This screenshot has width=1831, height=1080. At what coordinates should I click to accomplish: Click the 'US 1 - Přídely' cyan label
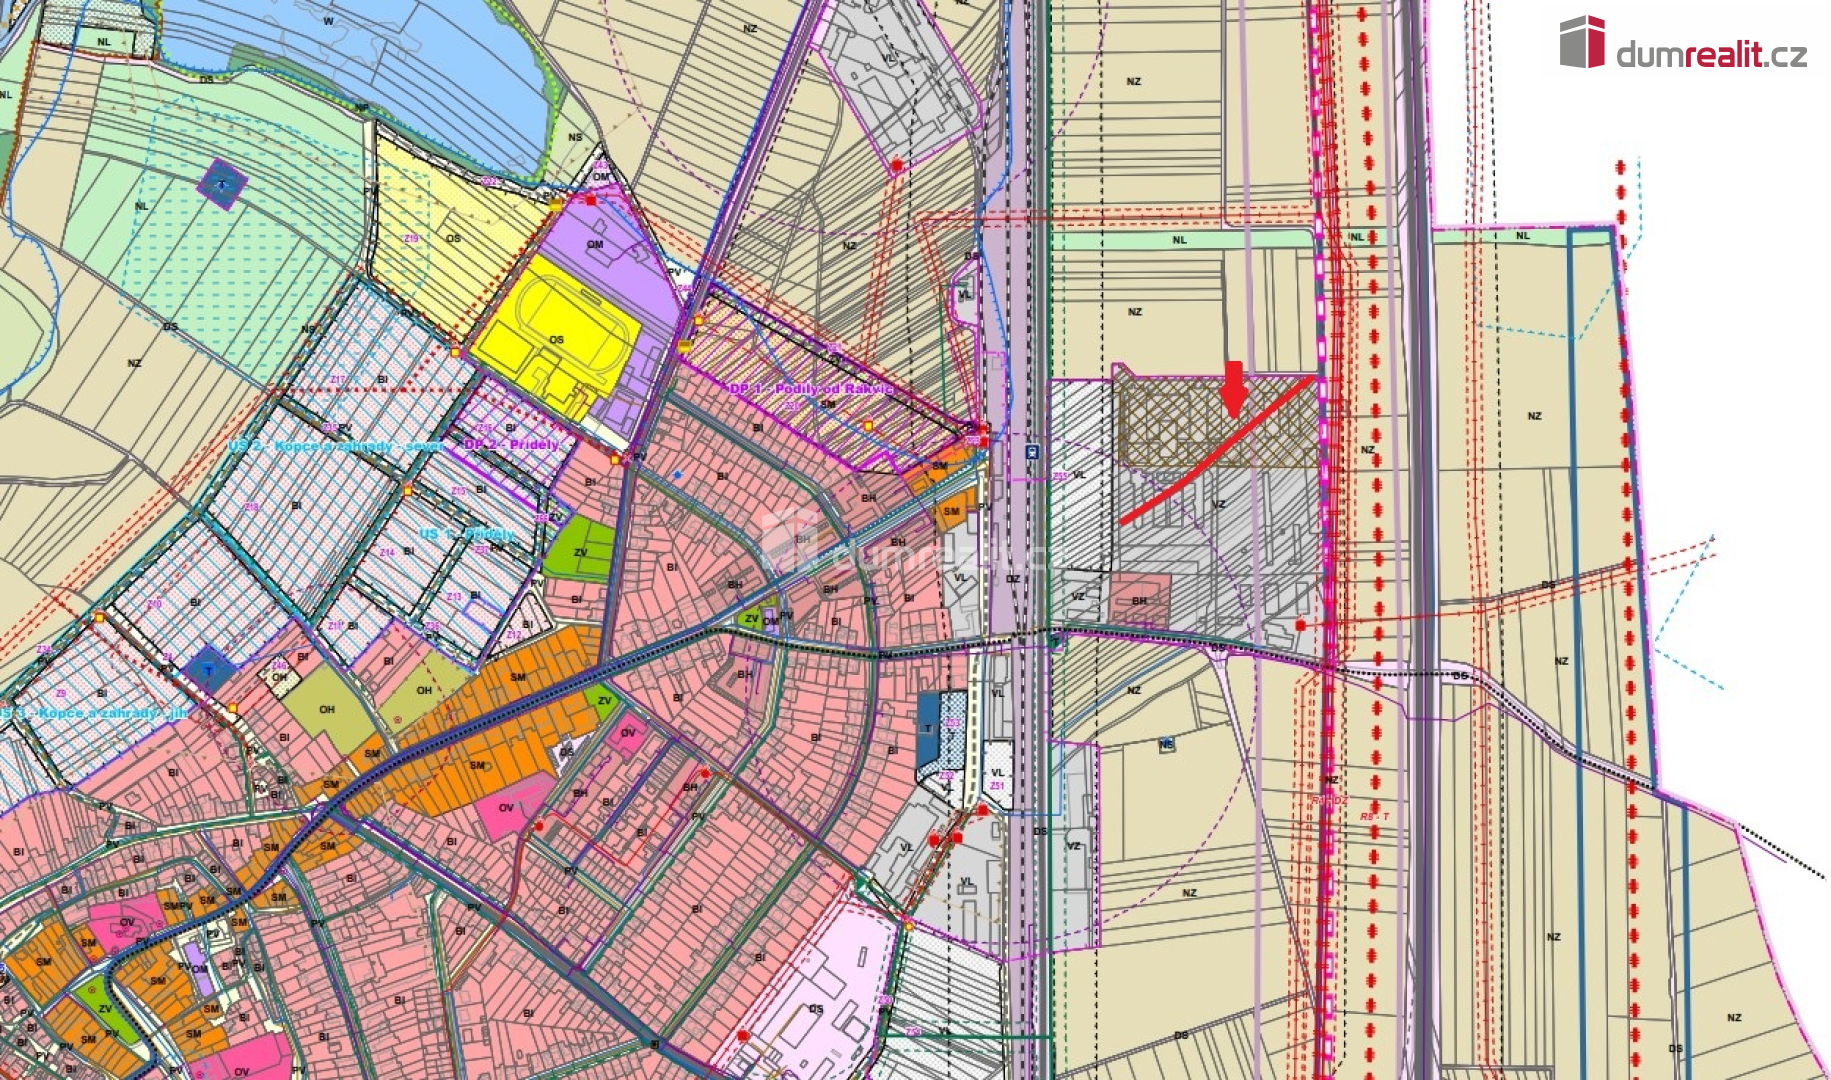pos(467,534)
